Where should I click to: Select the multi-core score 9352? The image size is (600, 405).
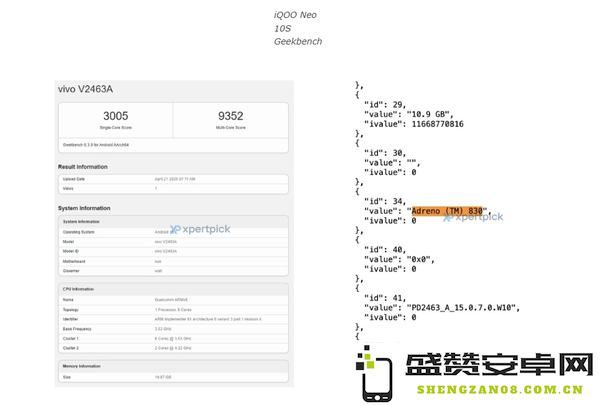230,116
